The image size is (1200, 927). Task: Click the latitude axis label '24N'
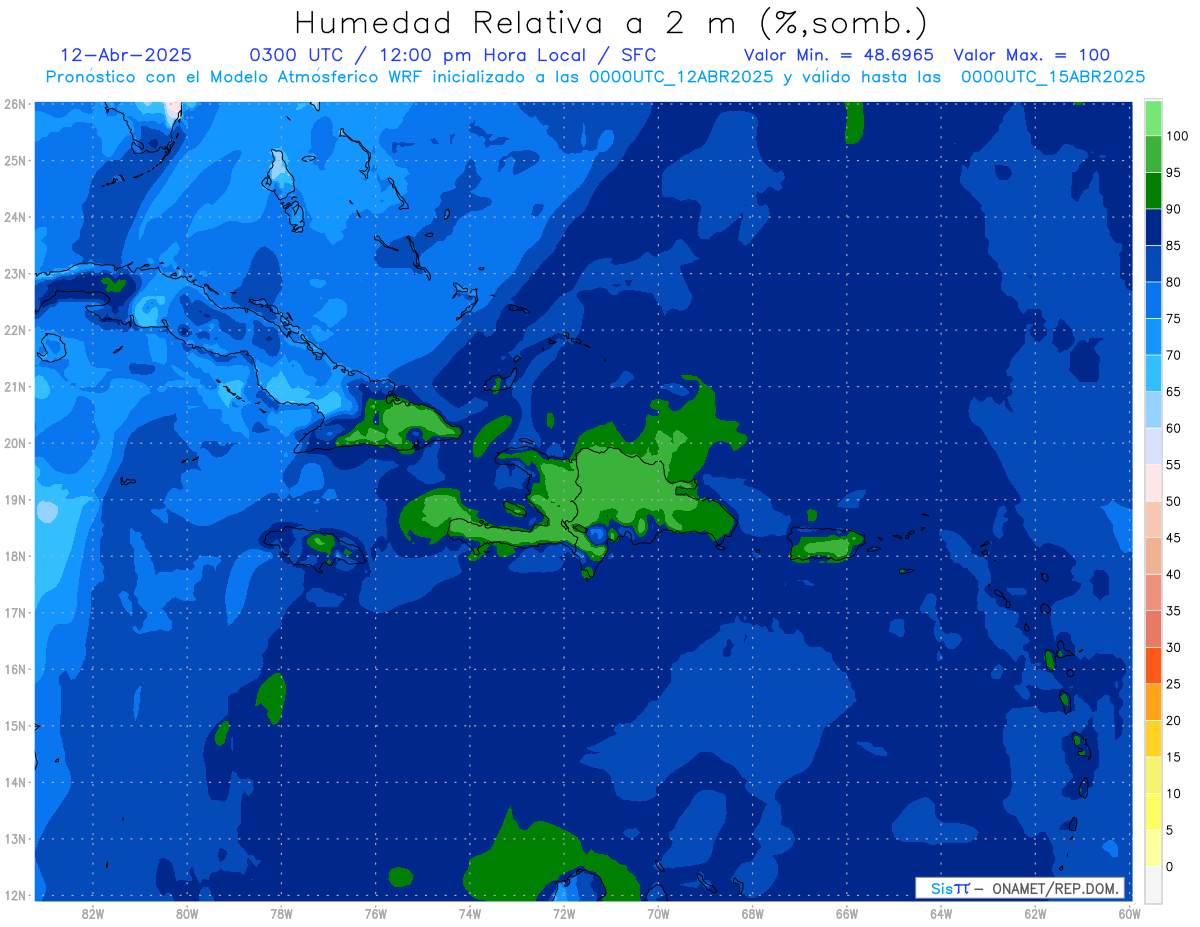[14, 217]
